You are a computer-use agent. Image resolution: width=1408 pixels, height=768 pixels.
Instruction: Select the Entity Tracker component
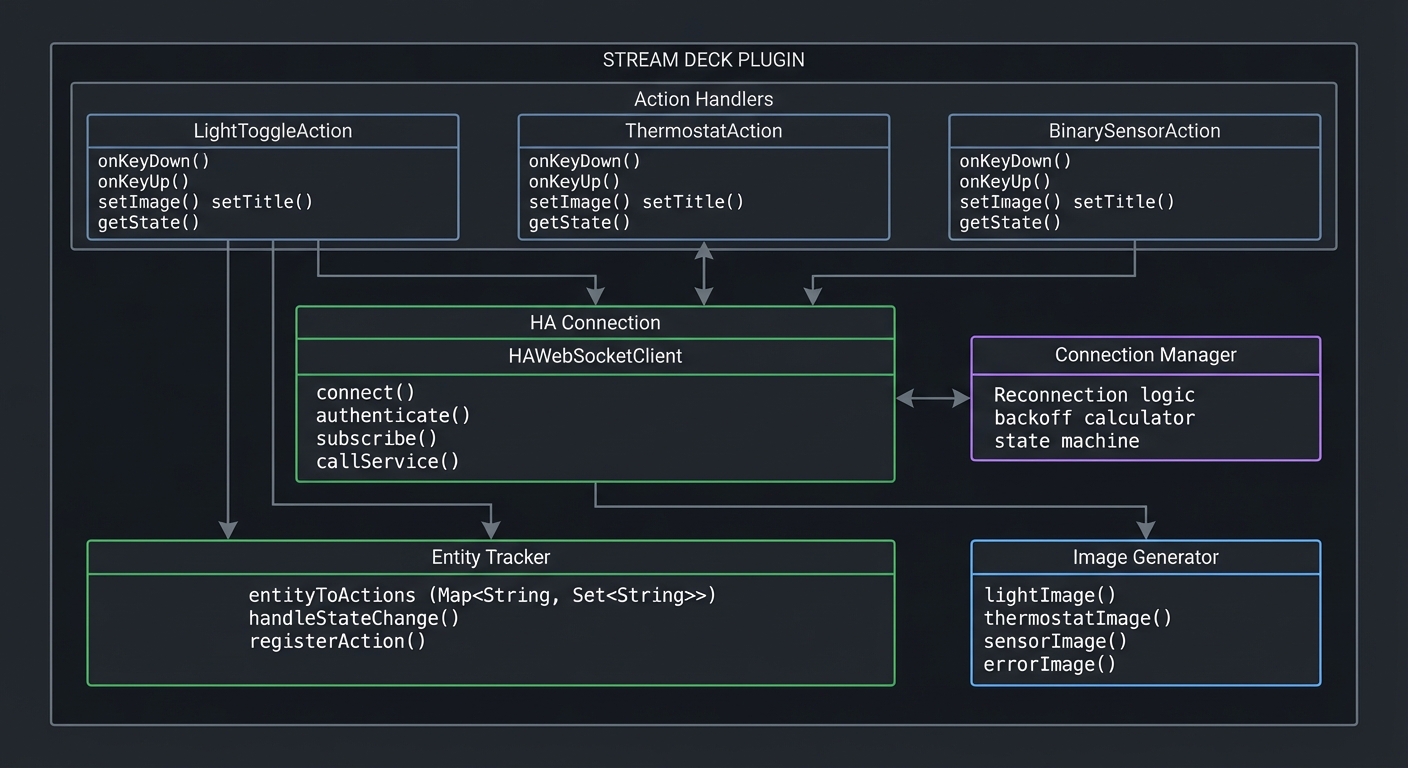click(x=491, y=557)
